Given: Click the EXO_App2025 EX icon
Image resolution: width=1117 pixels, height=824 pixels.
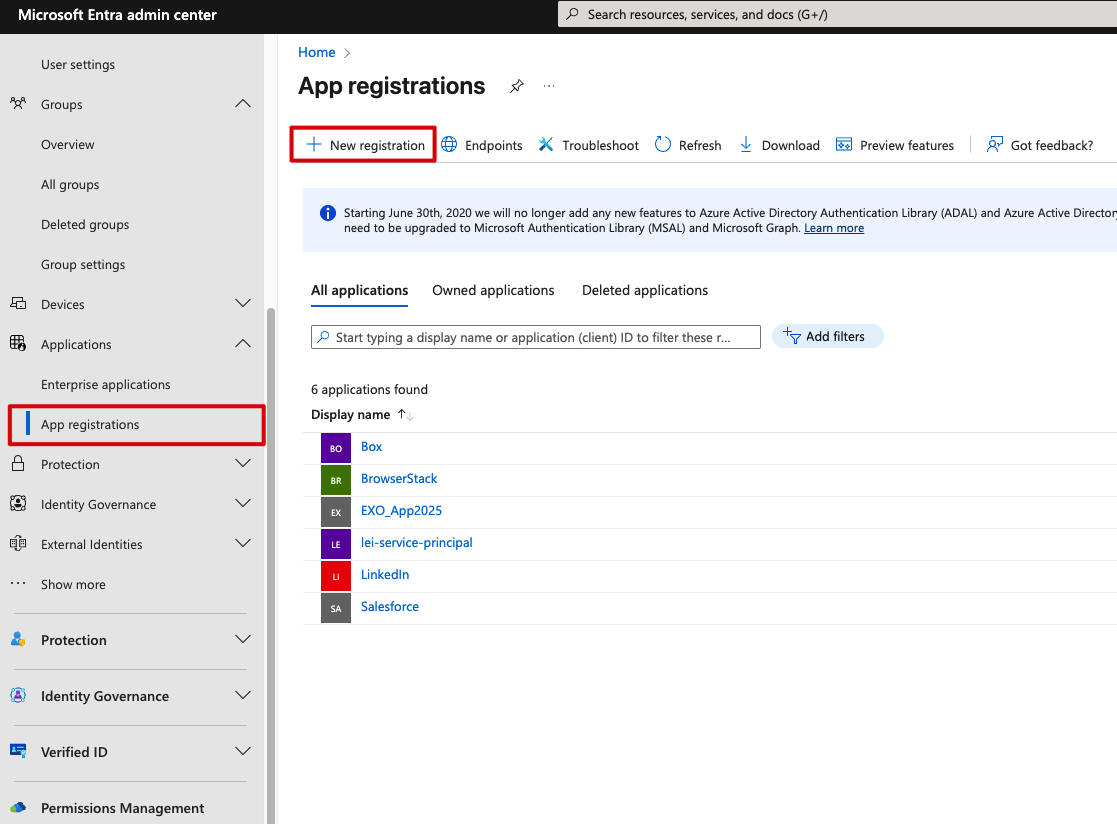Looking at the screenshot, I should point(336,512).
